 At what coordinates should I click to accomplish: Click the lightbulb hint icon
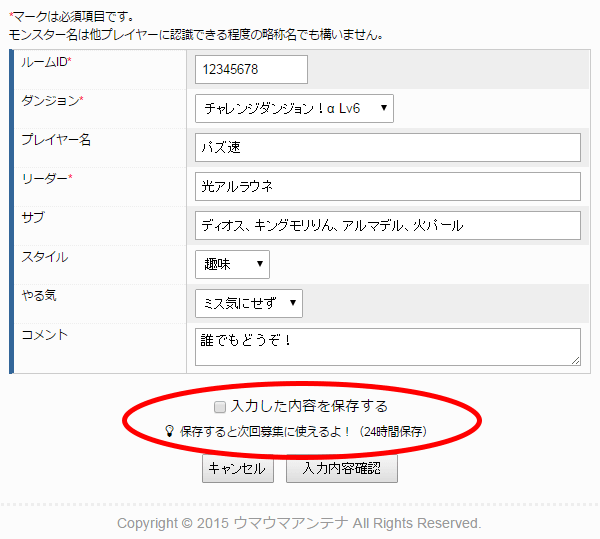(169, 431)
